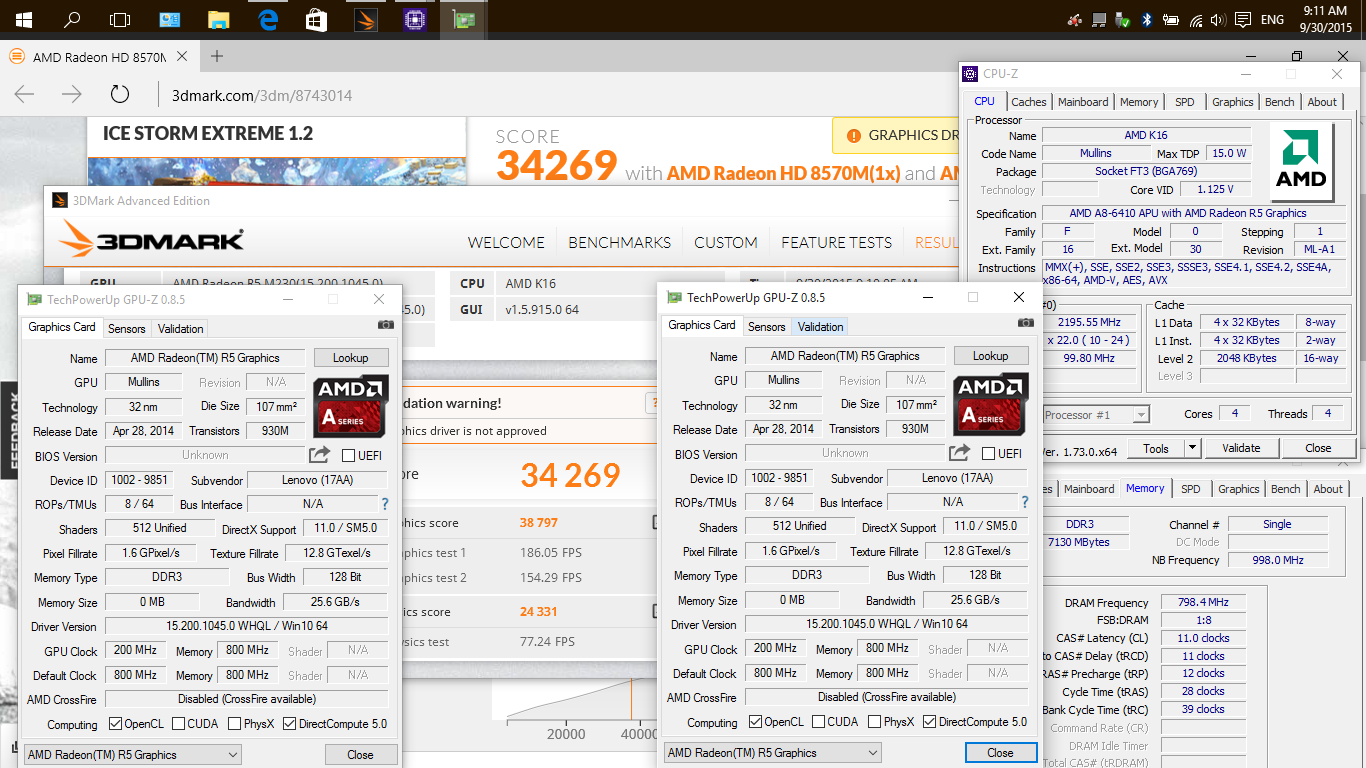This screenshot has width=1366, height=768.
Task: Open the BENCHMARKS tab in 3DMark
Action: (619, 242)
